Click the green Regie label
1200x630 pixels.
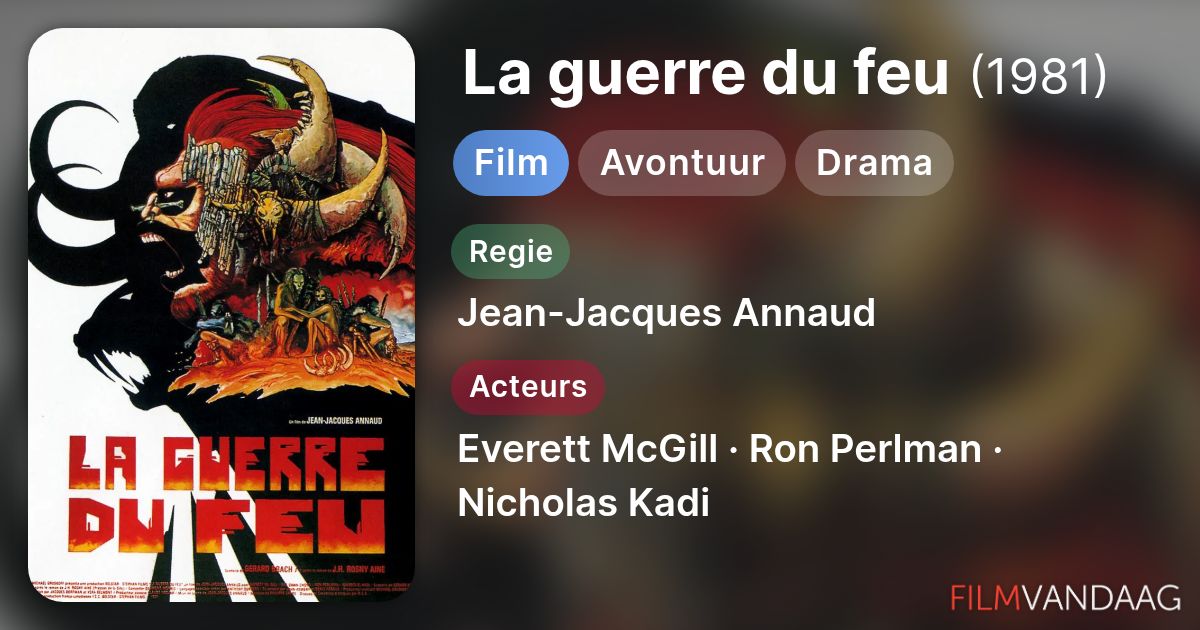tap(511, 251)
